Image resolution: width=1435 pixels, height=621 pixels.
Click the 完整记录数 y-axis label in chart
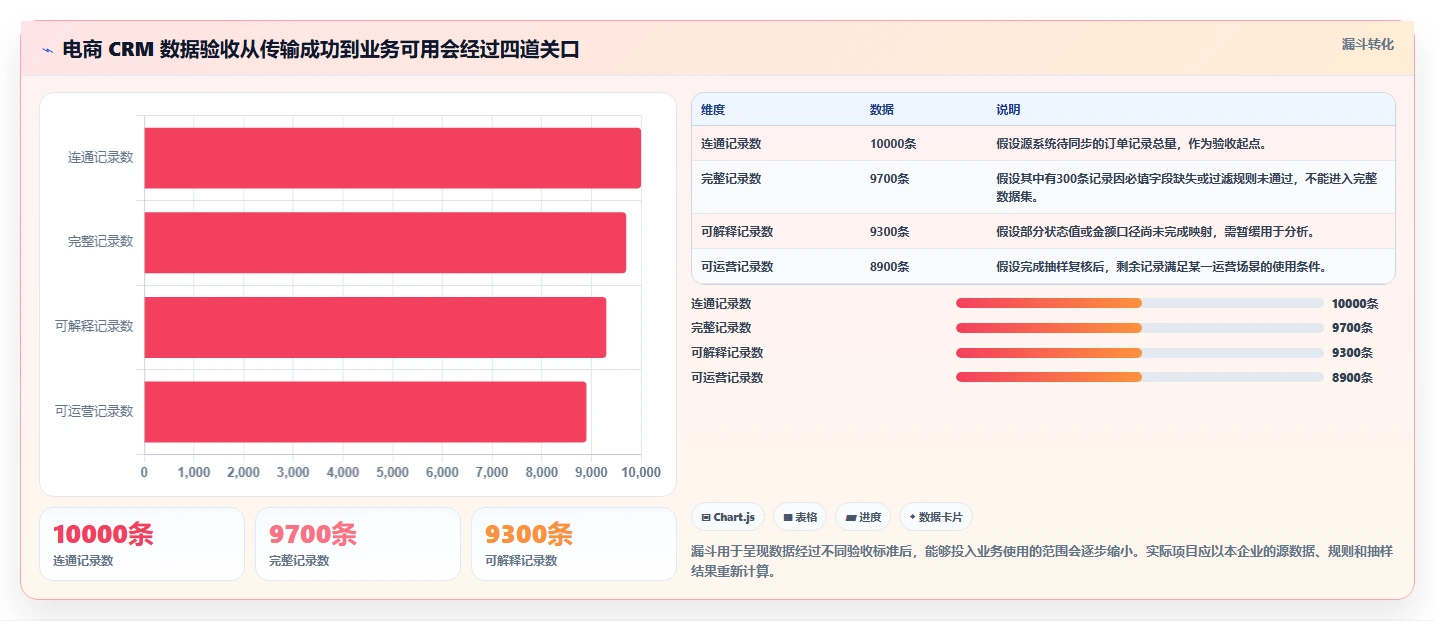pos(101,242)
